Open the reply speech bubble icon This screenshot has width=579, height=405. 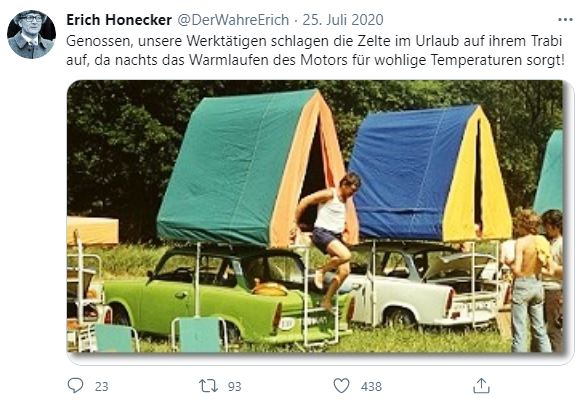[75, 385]
